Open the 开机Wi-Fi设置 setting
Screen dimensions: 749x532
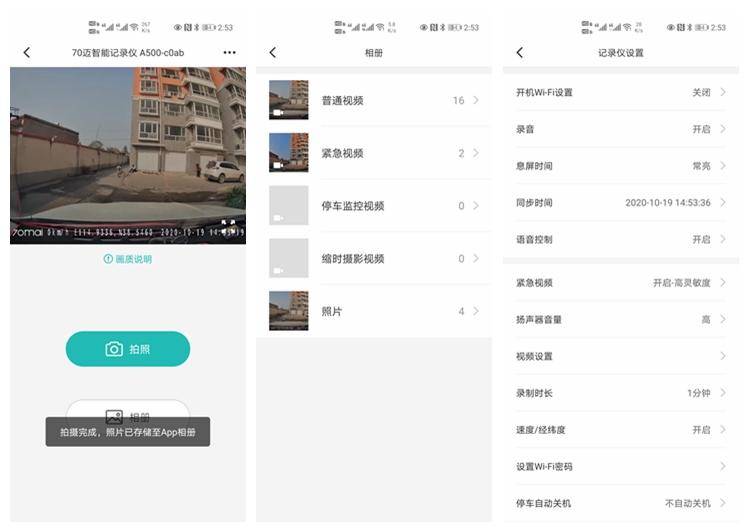point(621,92)
